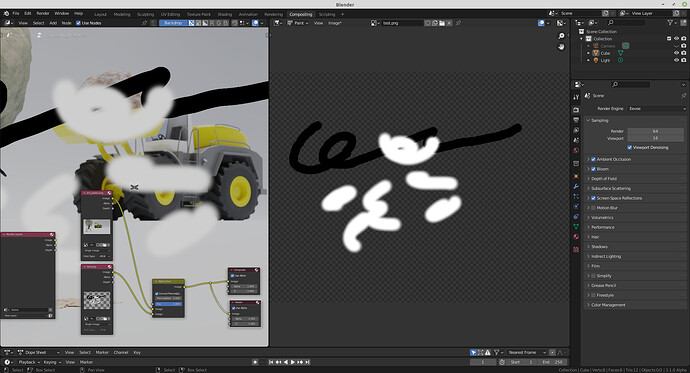Viewport: 690px width, 373px height.
Task: Click the Backdrop button
Action: 173,23
